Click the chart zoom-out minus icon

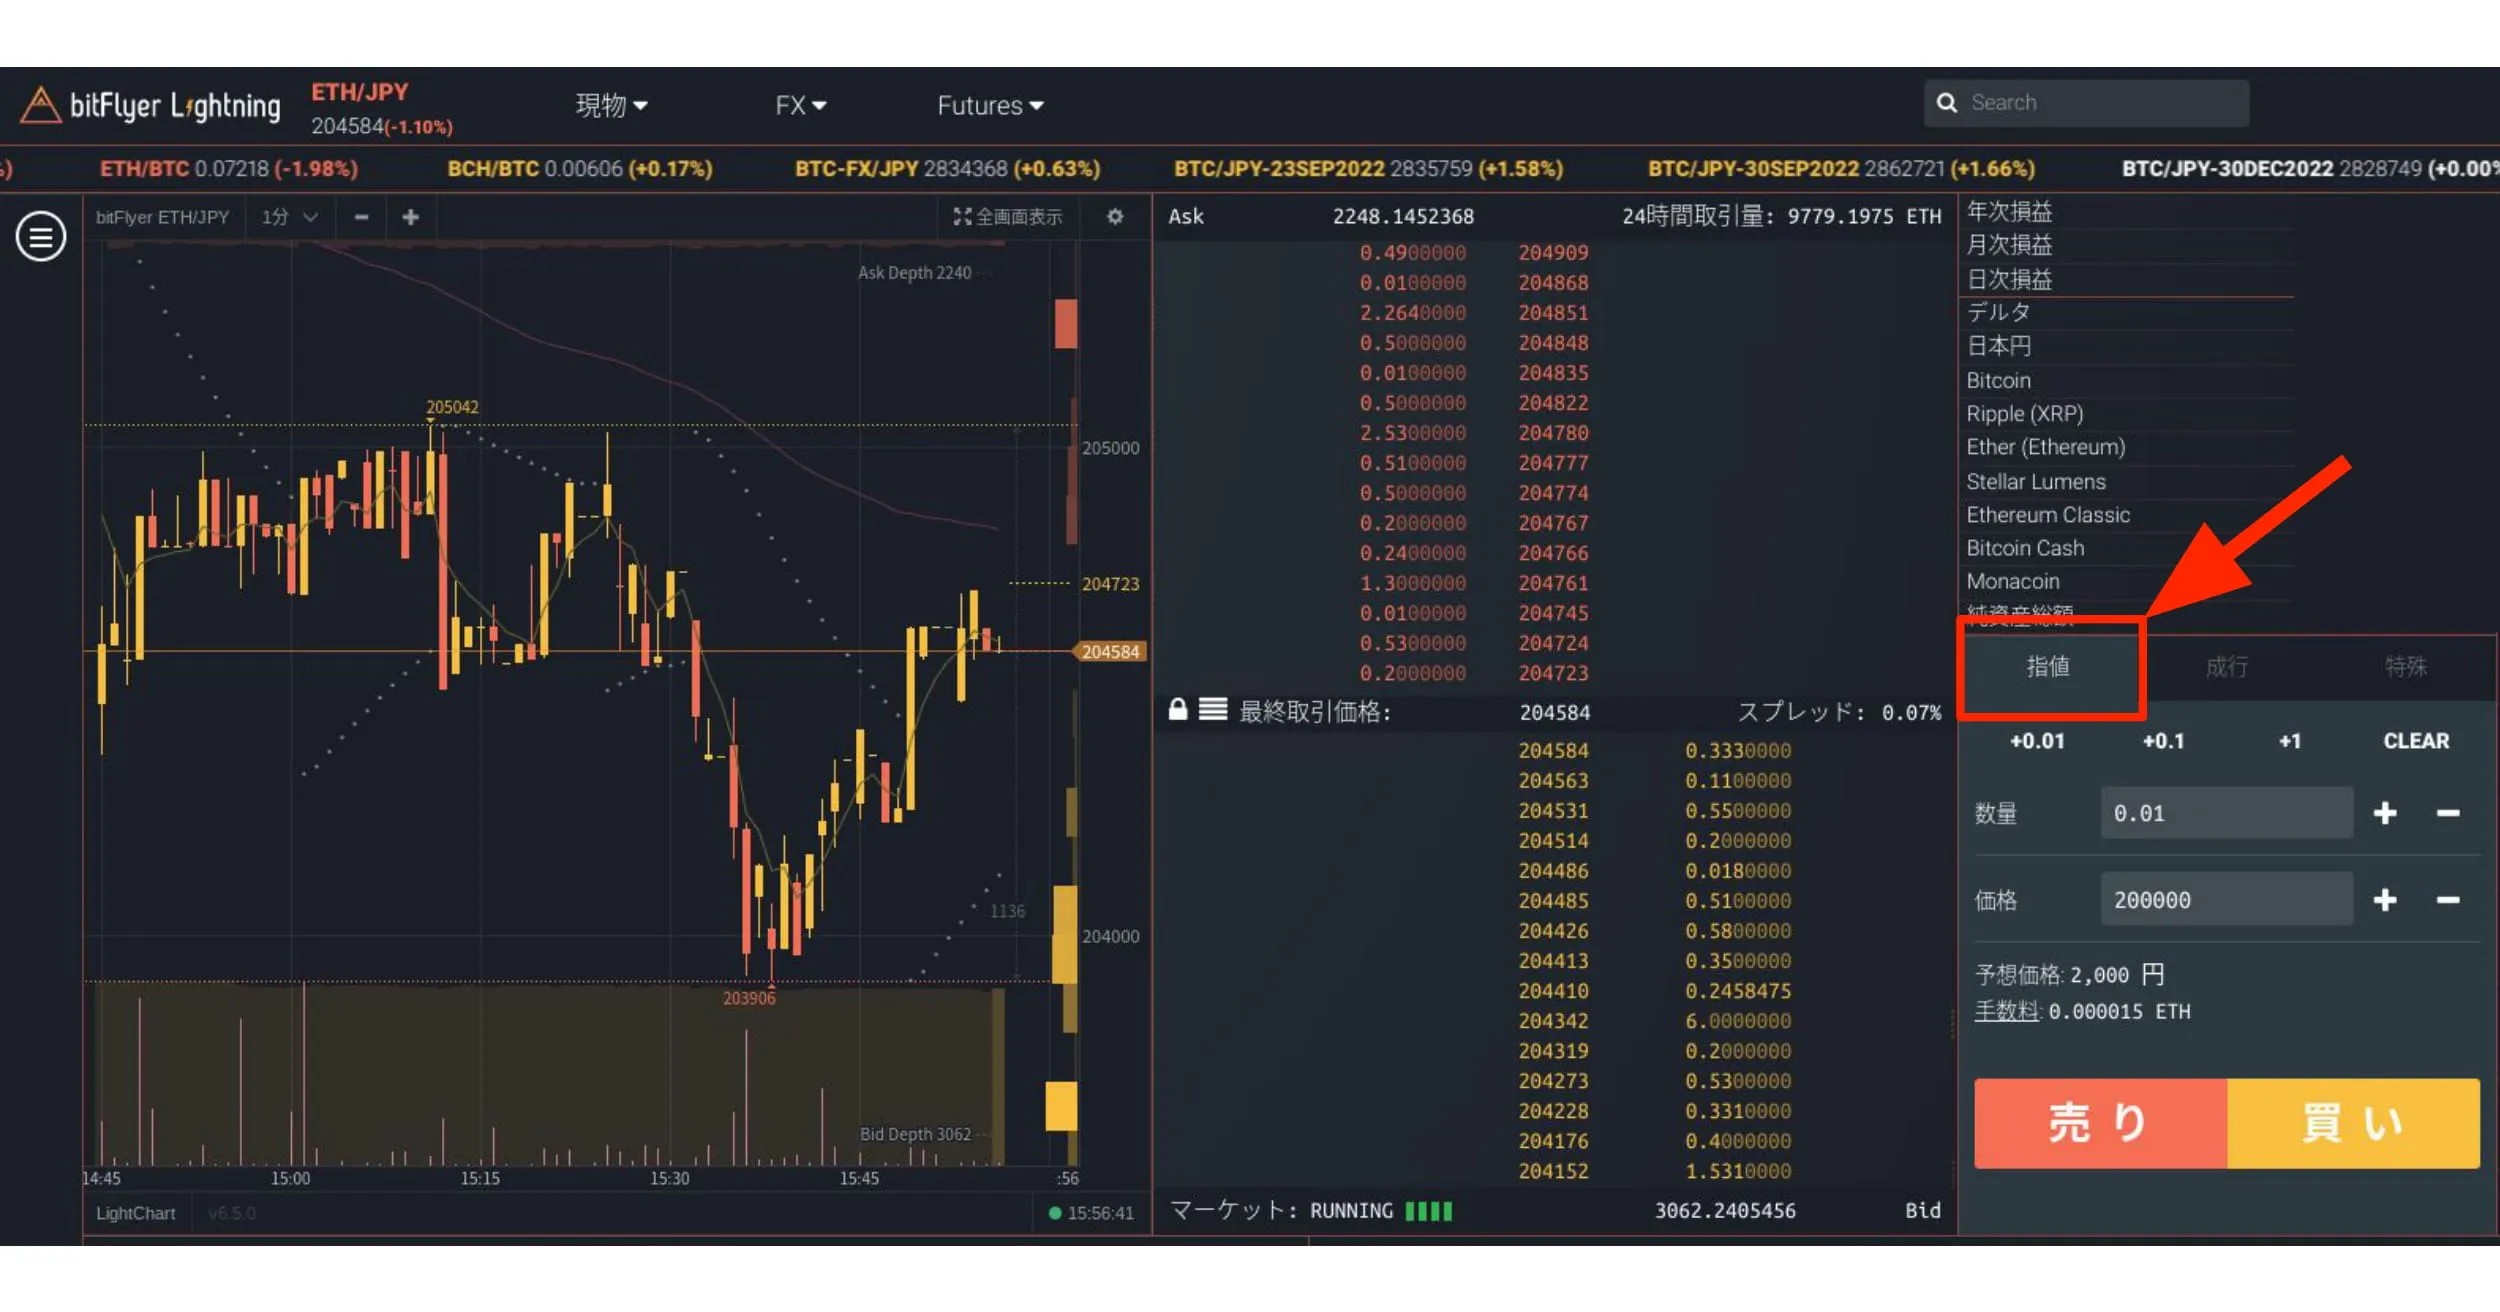coord(362,217)
